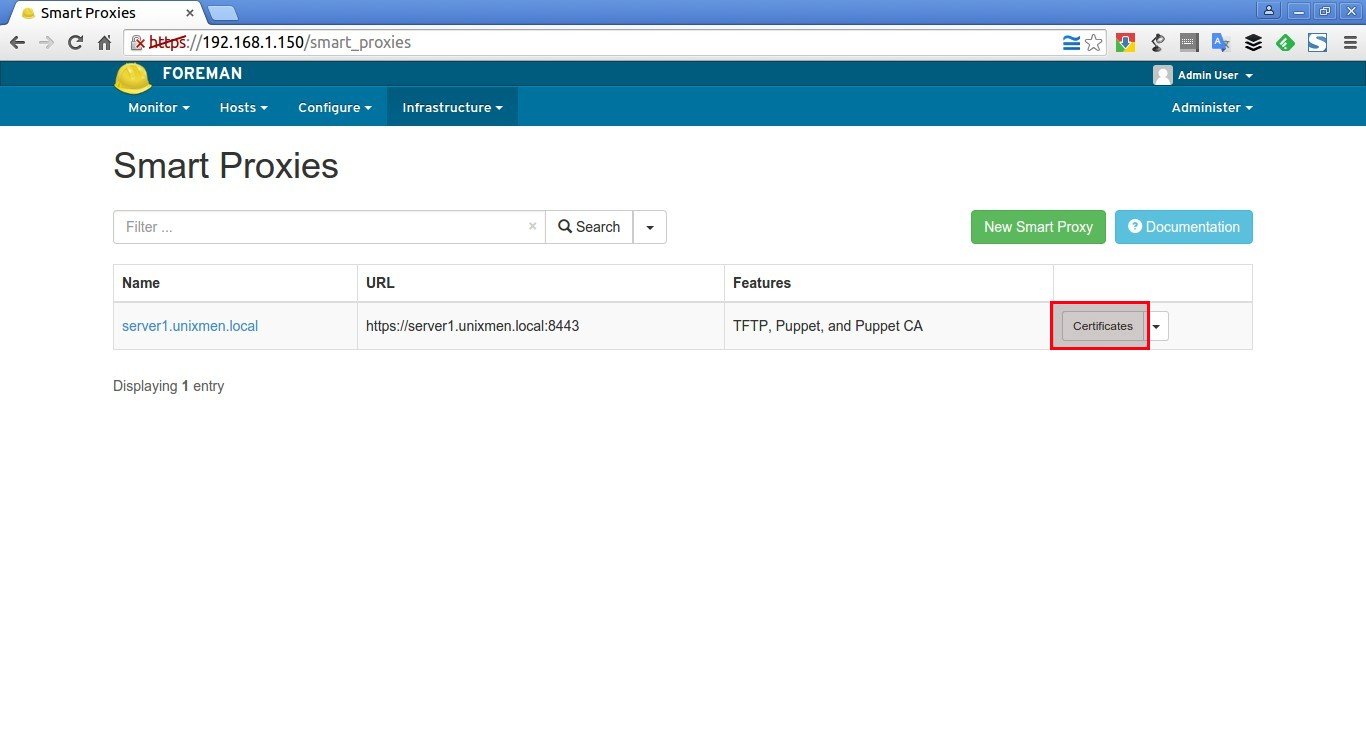
Task: Click the Admin User avatar icon
Action: pyautogui.click(x=1162, y=75)
